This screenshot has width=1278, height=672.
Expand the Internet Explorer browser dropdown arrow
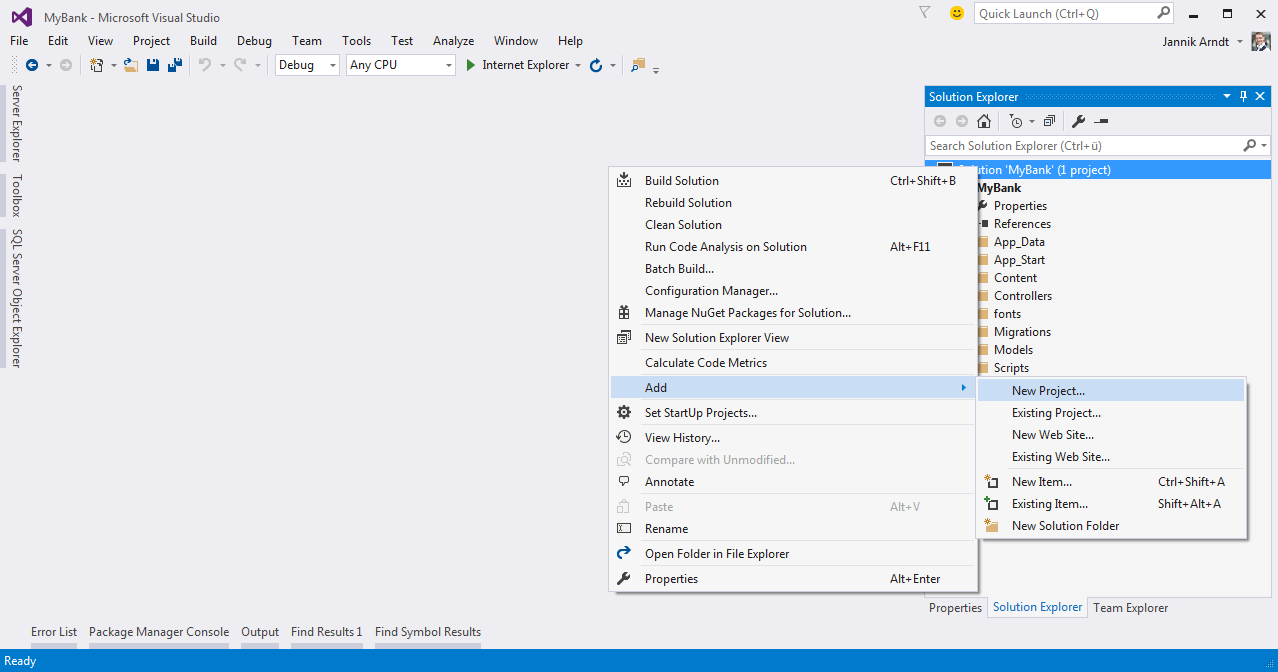[577, 66]
